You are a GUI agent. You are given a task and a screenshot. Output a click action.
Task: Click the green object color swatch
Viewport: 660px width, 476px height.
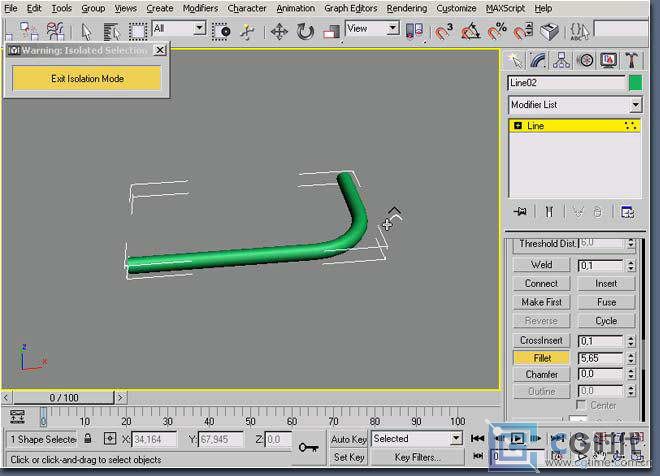pyautogui.click(x=635, y=83)
